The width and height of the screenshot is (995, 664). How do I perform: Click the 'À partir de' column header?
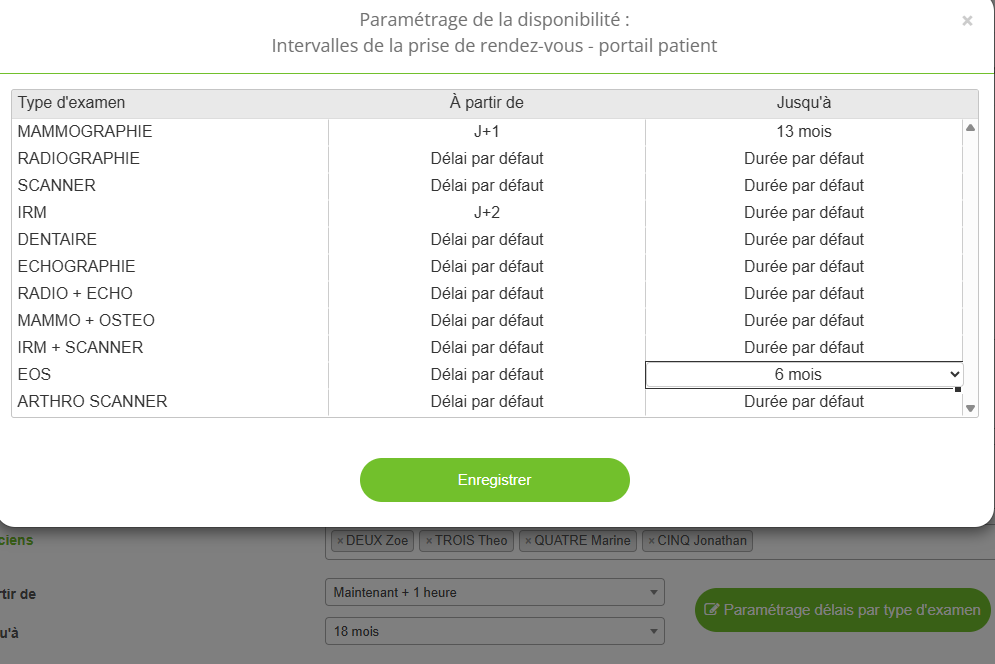coord(487,103)
